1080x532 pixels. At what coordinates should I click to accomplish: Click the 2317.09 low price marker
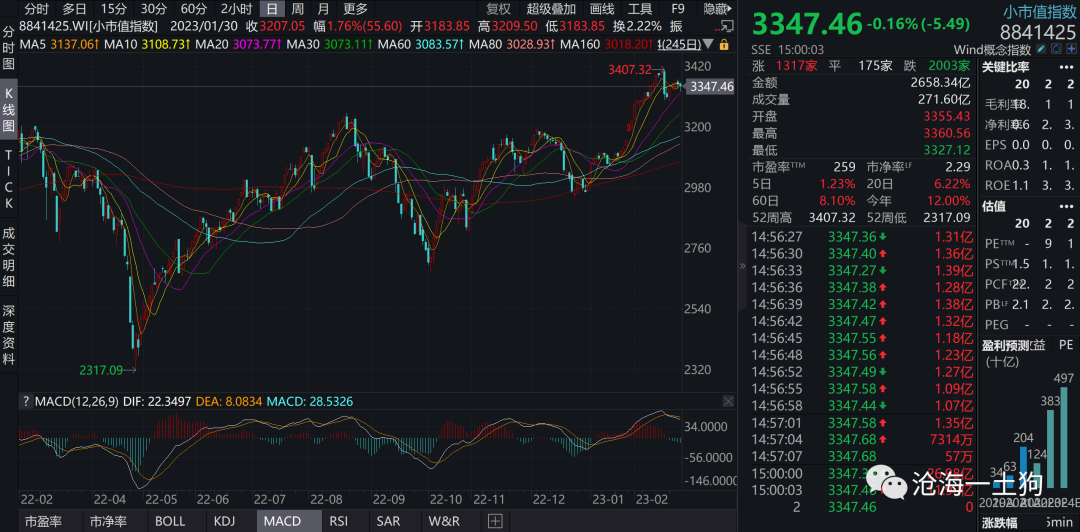tap(101, 370)
